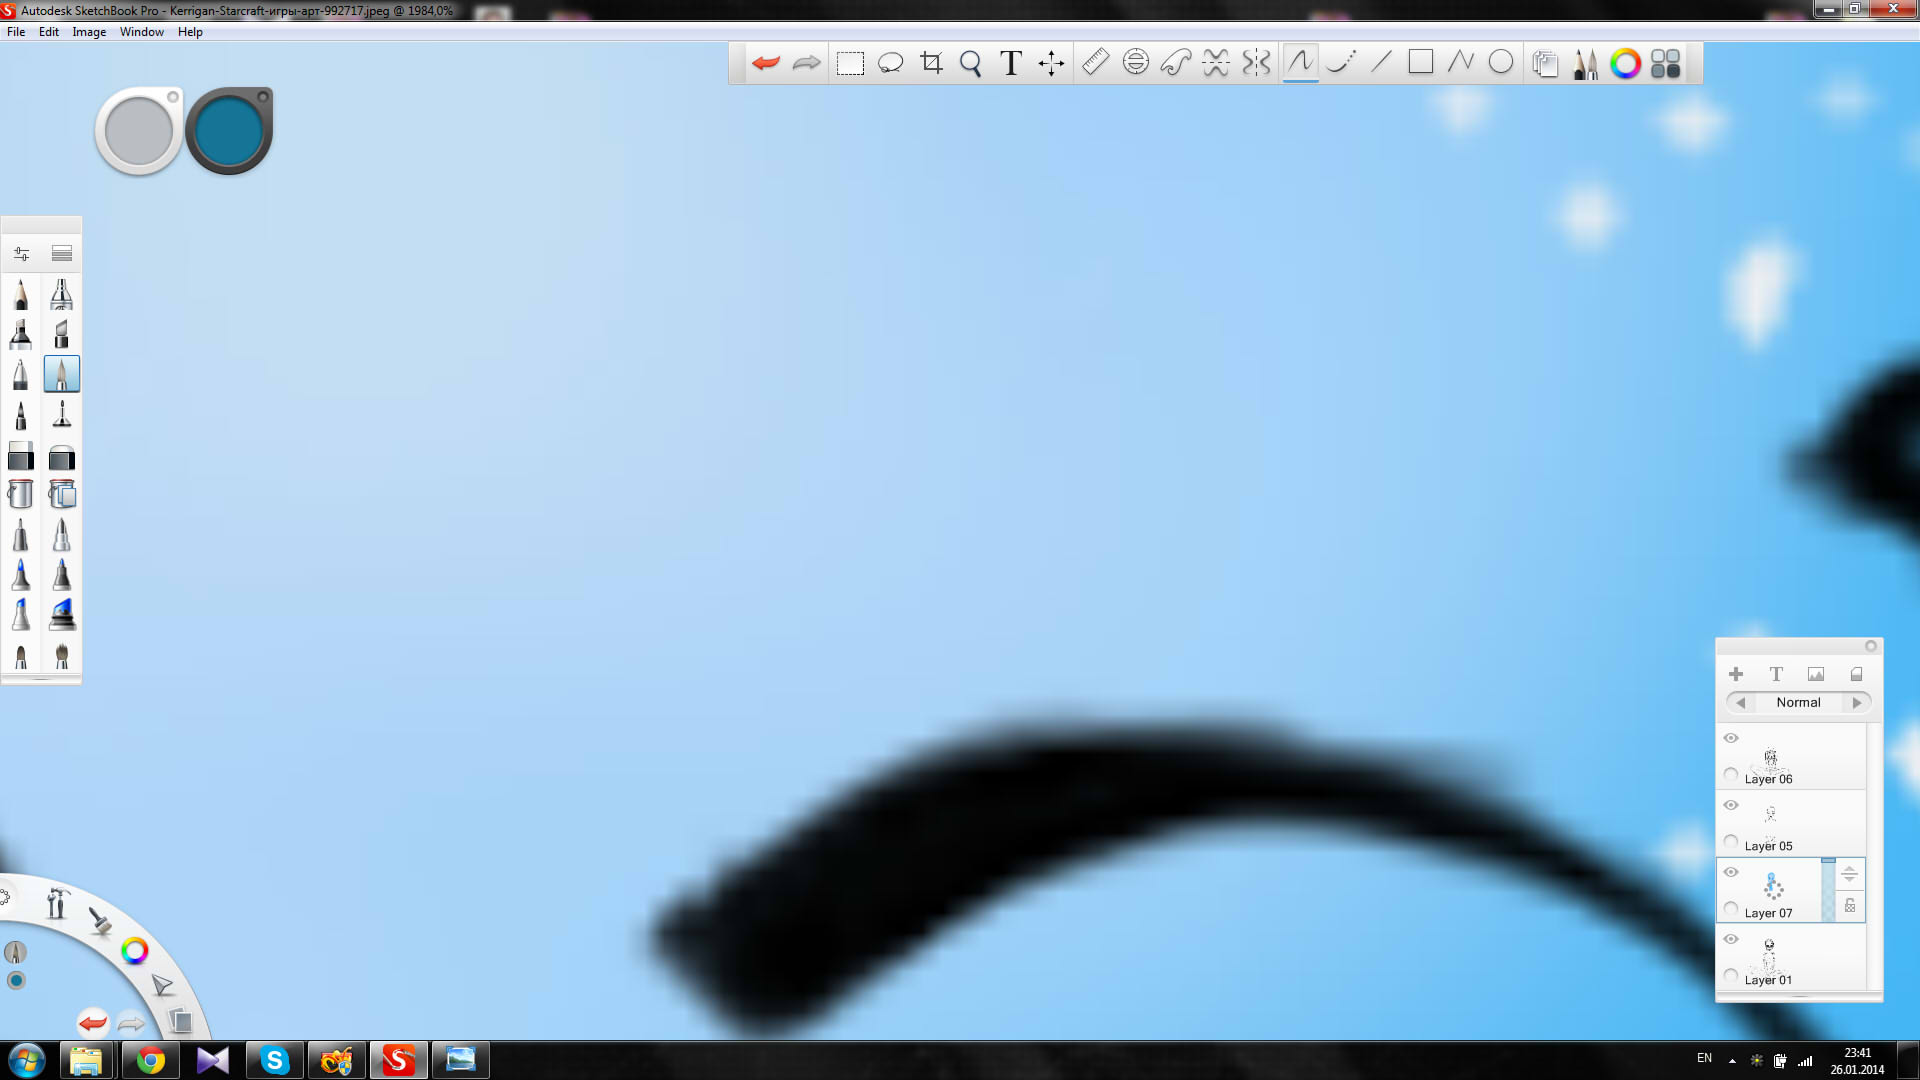Toggle the Ellipse guide tool
This screenshot has width=1920, height=1080.
tap(1136, 62)
